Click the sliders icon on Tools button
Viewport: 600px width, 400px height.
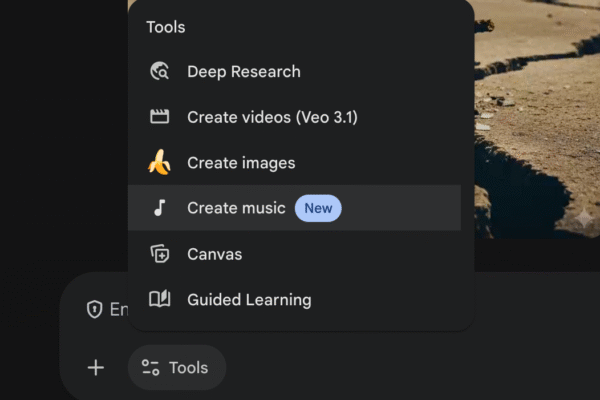point(150,367)
